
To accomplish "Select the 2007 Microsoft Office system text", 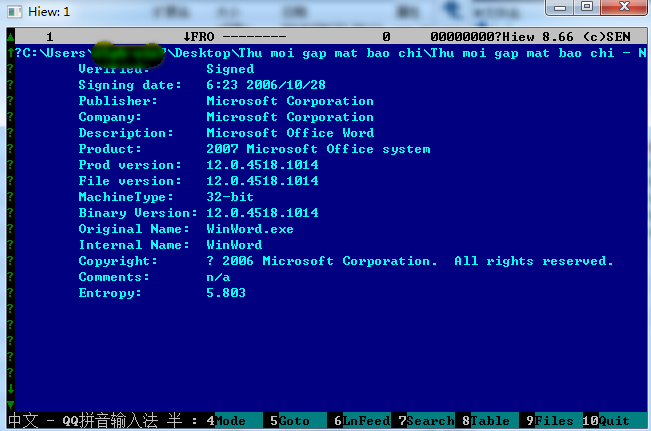I will click(318, 149).
